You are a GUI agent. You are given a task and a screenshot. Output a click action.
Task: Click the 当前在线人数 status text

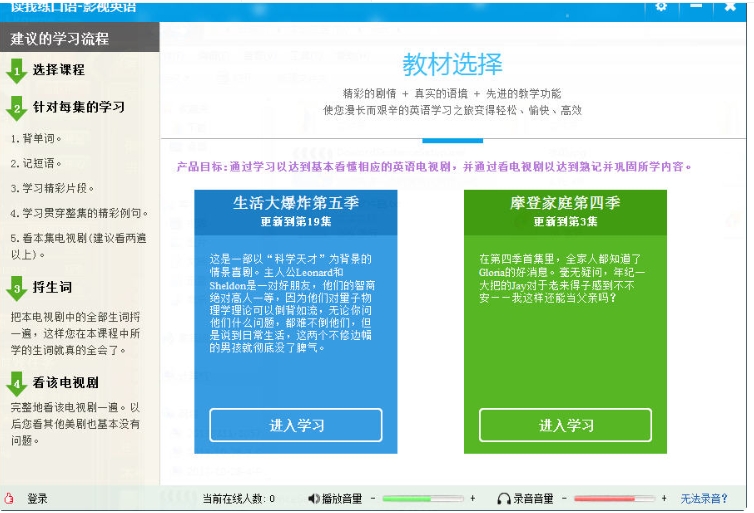pos(239,499)
